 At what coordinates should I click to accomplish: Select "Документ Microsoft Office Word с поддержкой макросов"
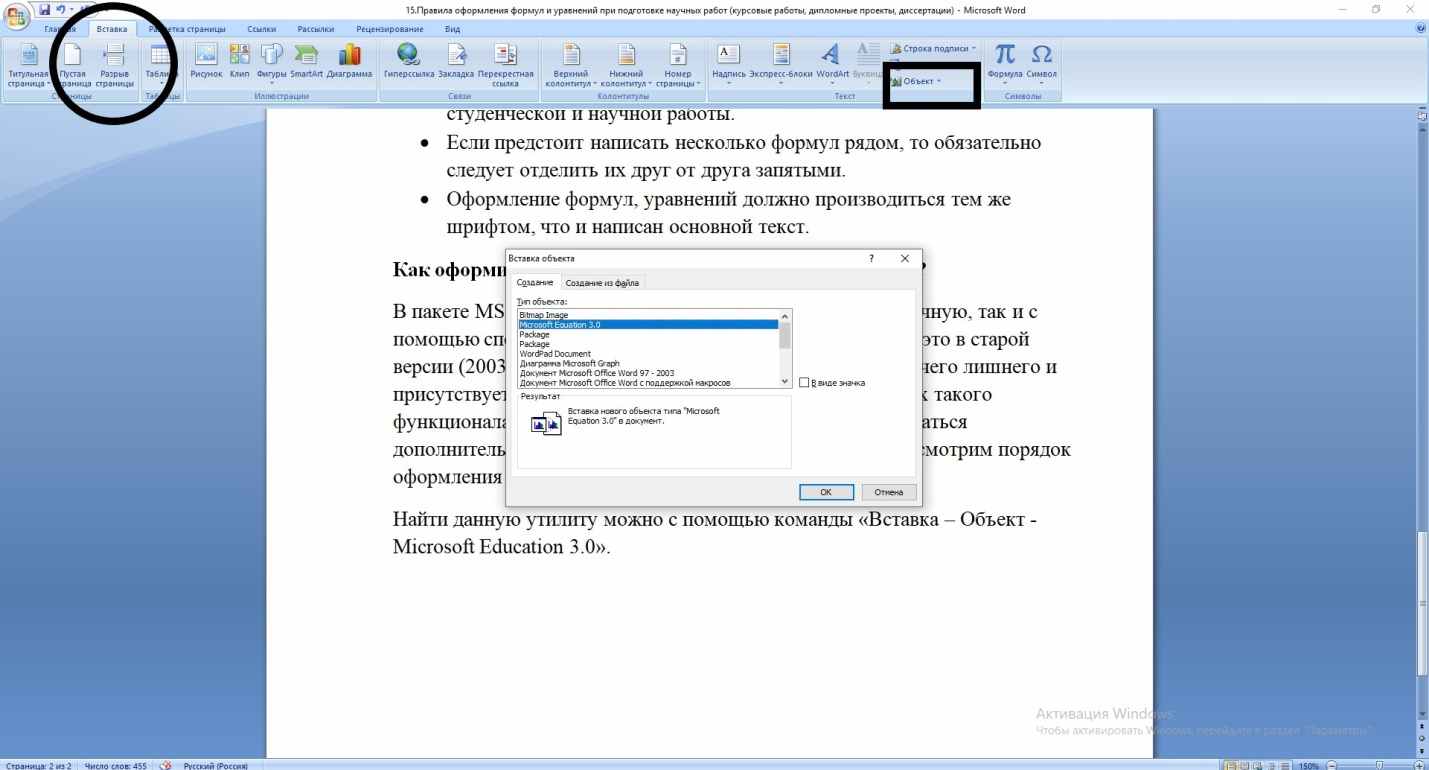click(x=648, y=383)
